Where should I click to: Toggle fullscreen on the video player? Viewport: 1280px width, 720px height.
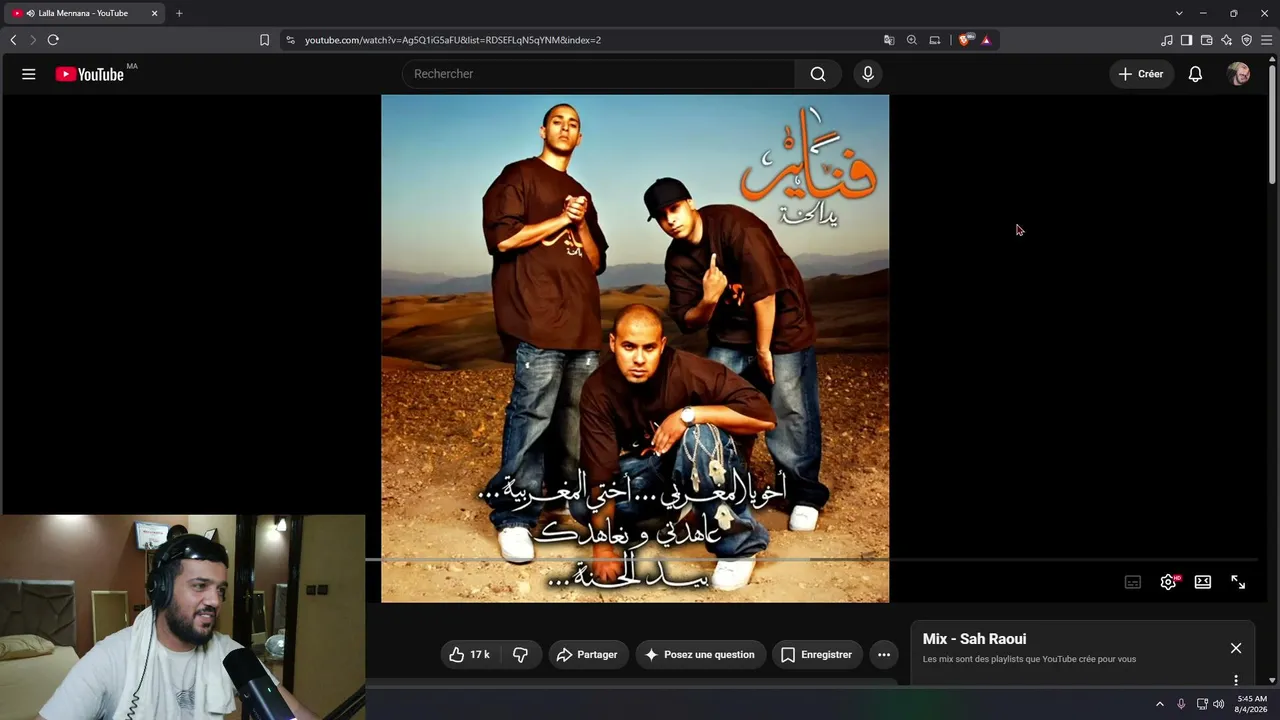(1238, 582)
